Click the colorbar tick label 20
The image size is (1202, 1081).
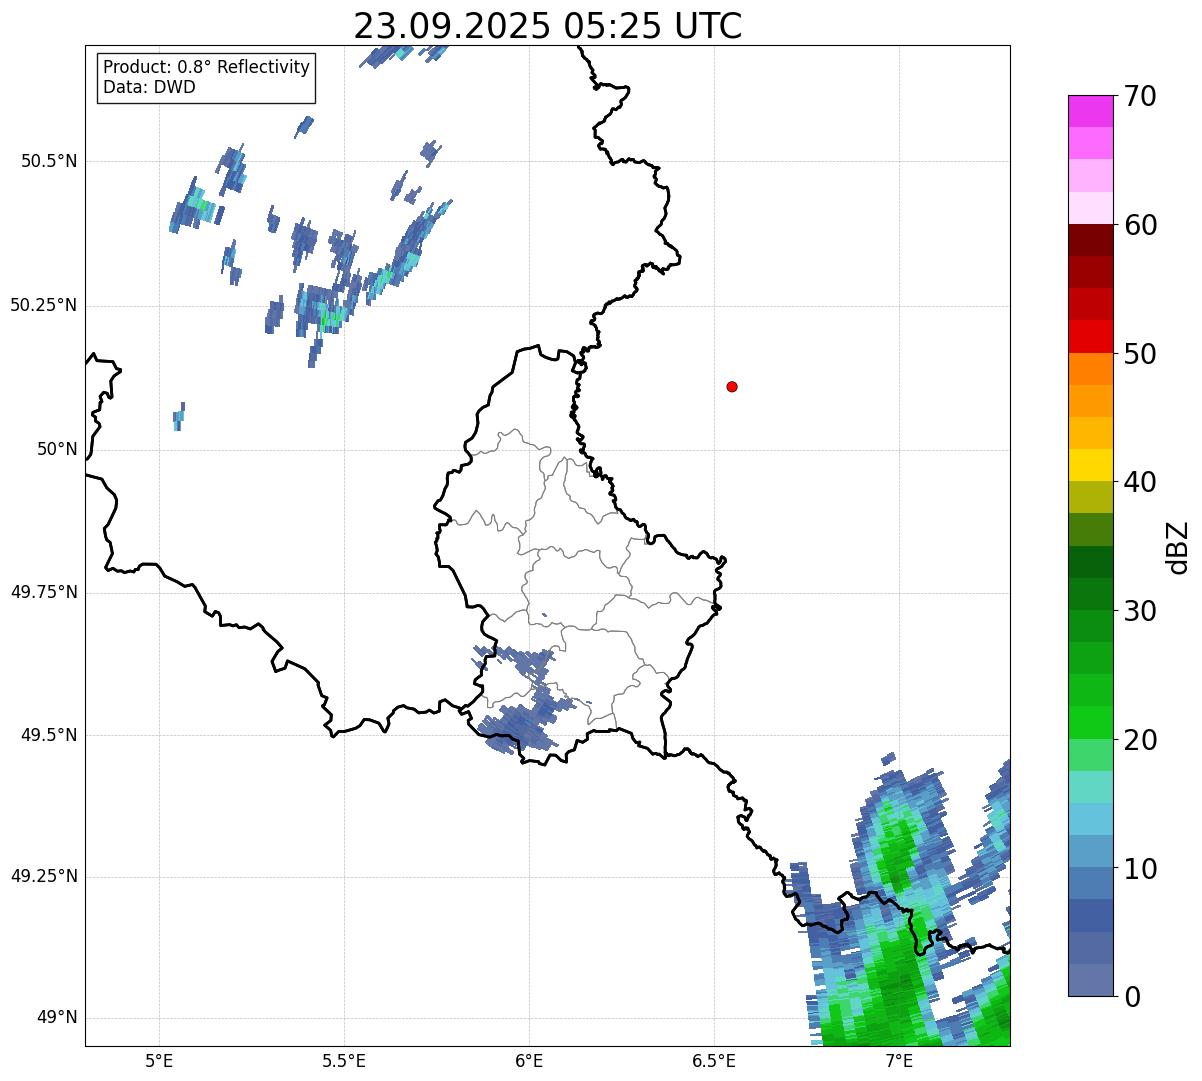click(x=1139, y=740)
